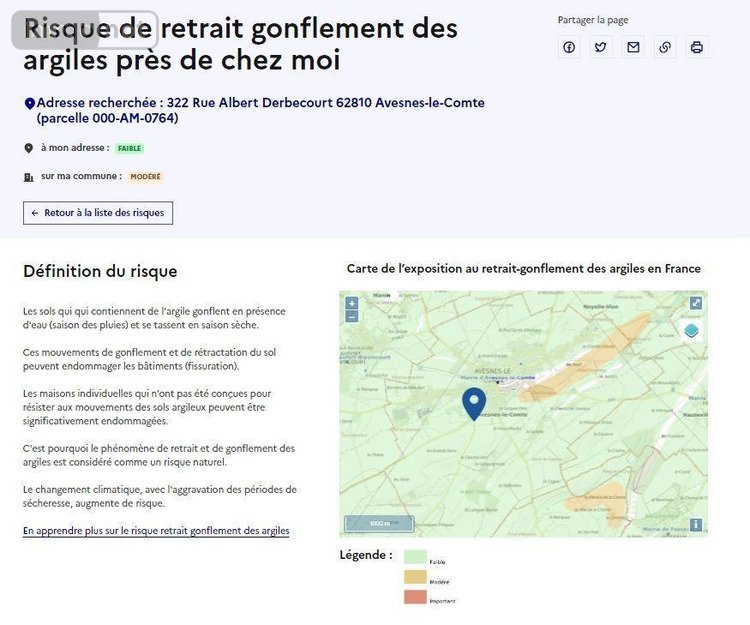Show map information with the i button
Image resolution: width=750 pixels, height=625 pixels.
[696, 525]
